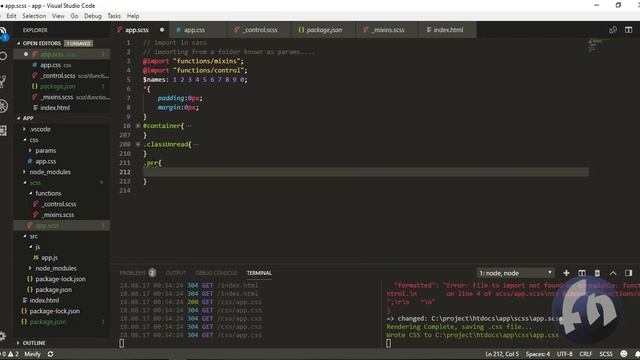Open the Search view in activity bar
Screen dimensions: 640x360
[x=3, y=56]
